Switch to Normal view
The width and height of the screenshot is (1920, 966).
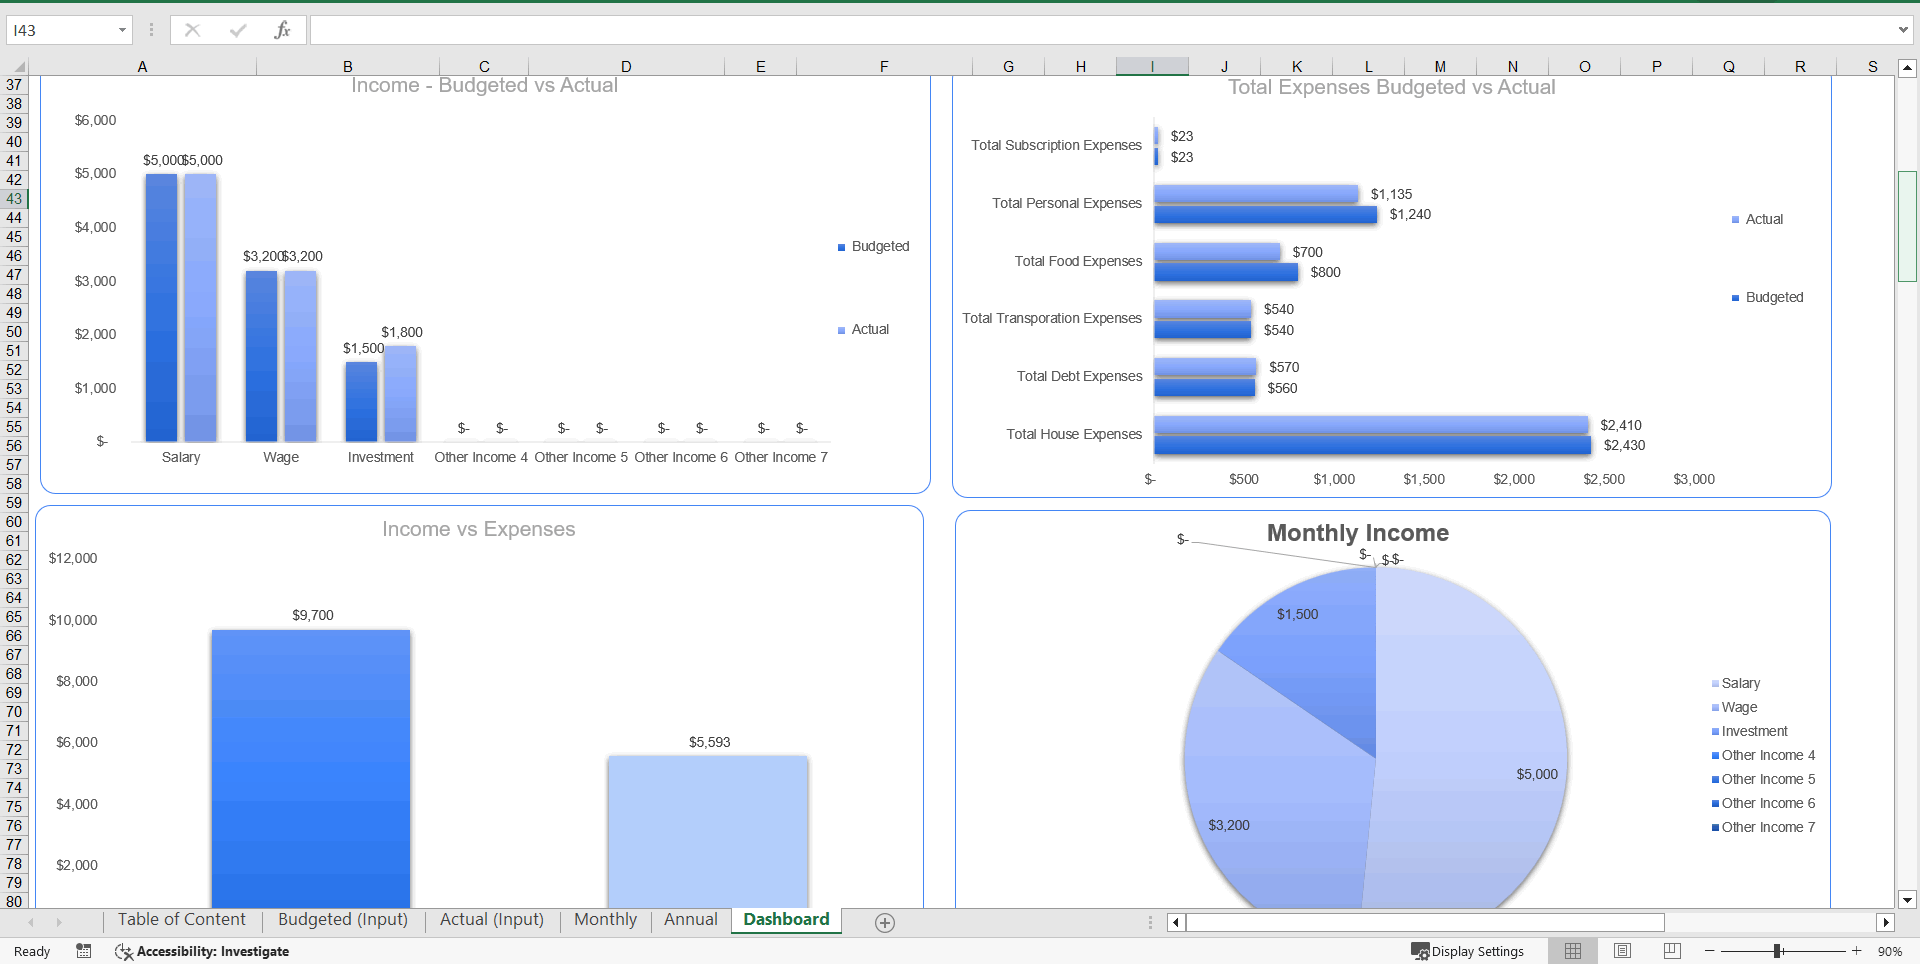point(1573,951)
